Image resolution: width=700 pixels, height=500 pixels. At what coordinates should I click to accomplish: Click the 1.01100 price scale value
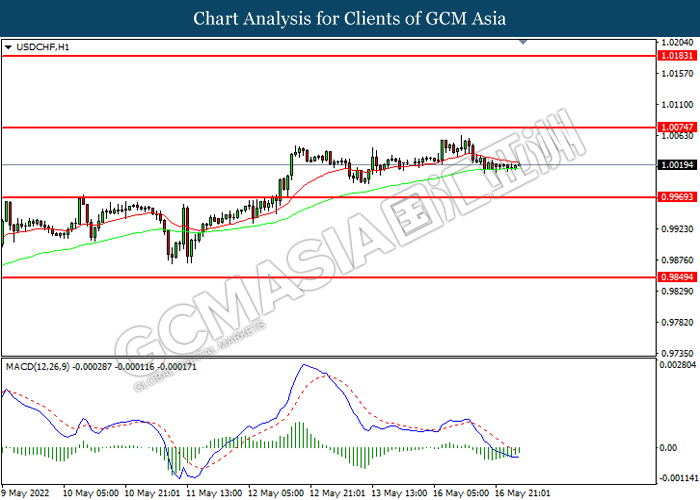click(677, 104)
